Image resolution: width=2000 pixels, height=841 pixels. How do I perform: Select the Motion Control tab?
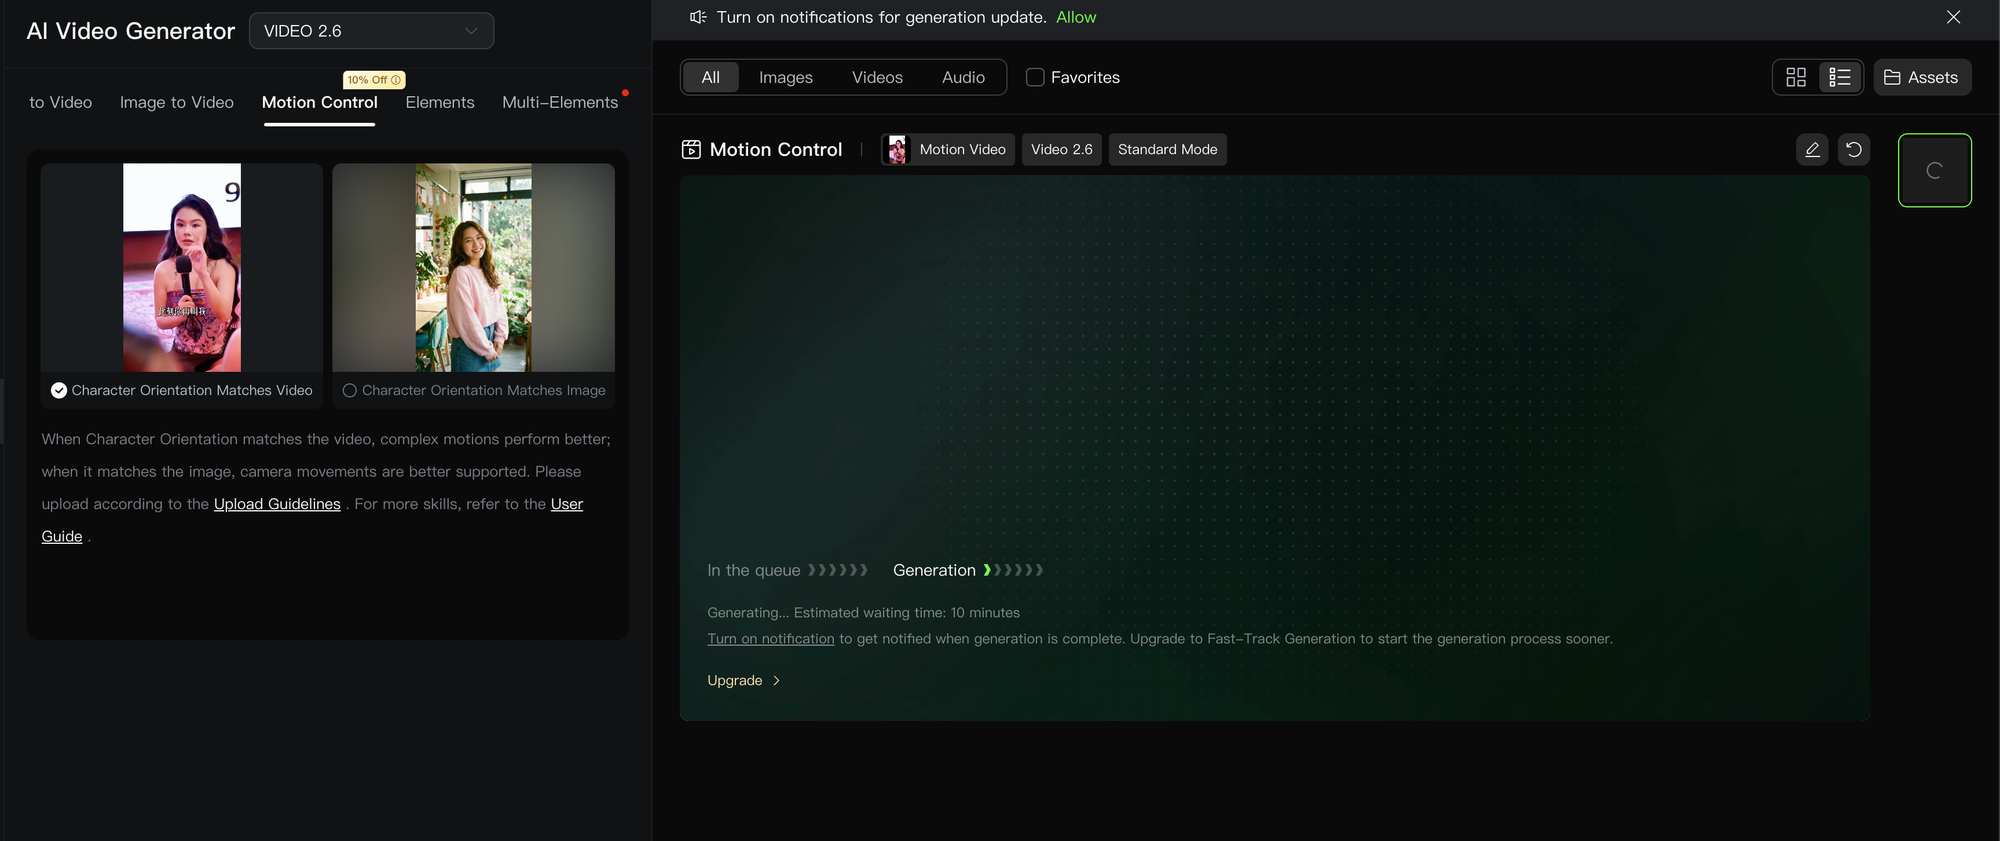(320, 102)
